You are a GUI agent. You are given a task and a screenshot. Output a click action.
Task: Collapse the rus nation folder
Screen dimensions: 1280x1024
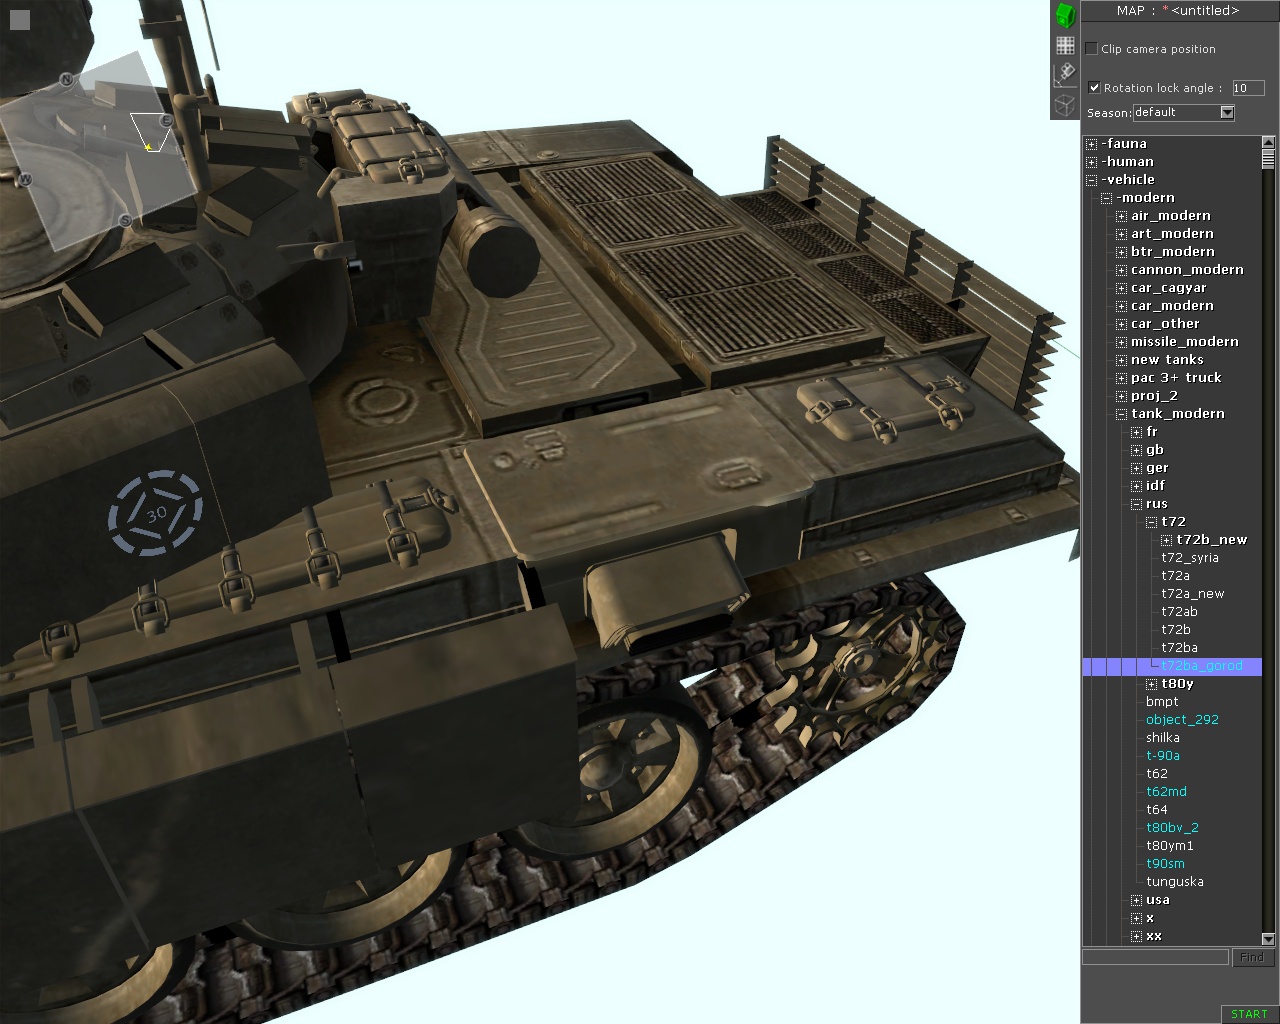(x=1136, y=504)
